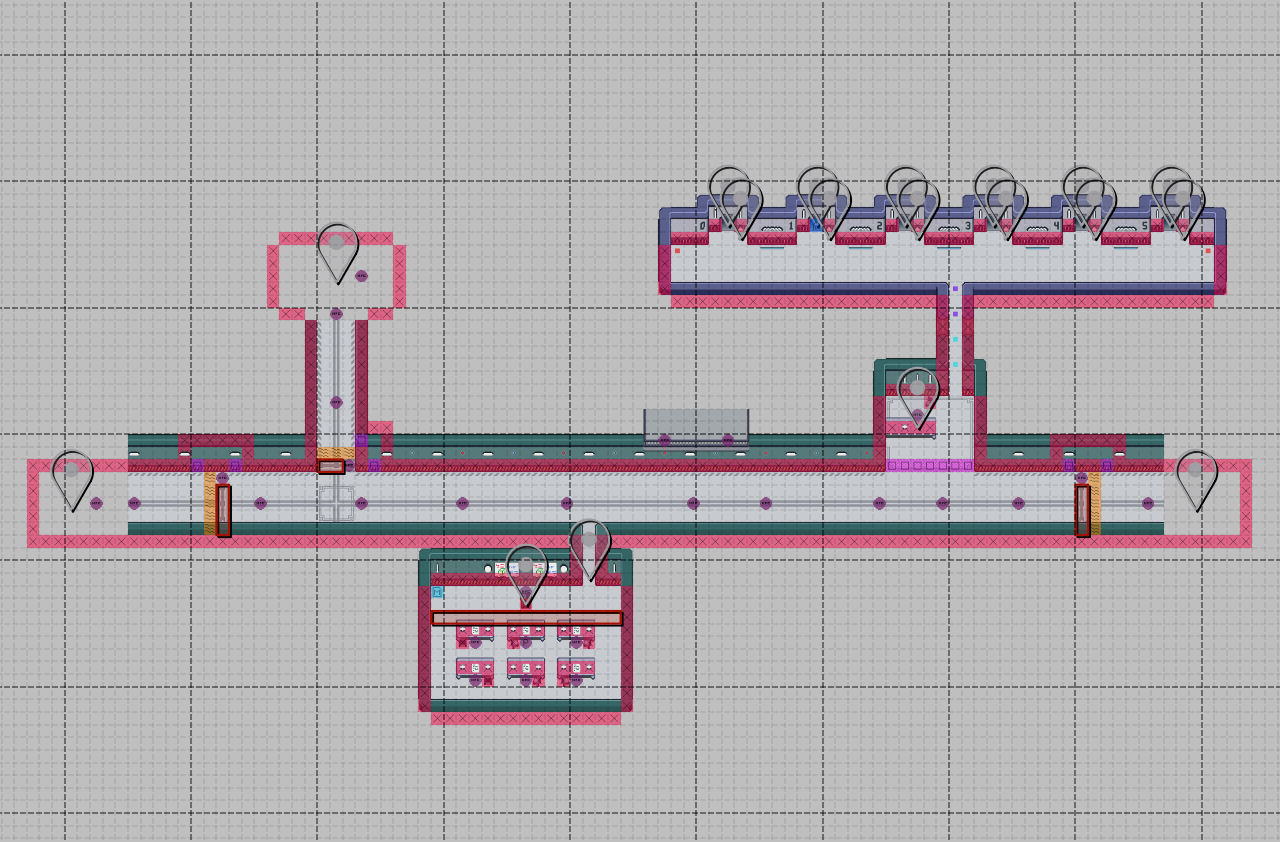Click dormitory door number 3
1280x842 pixels.
click(x=968, y=226)
